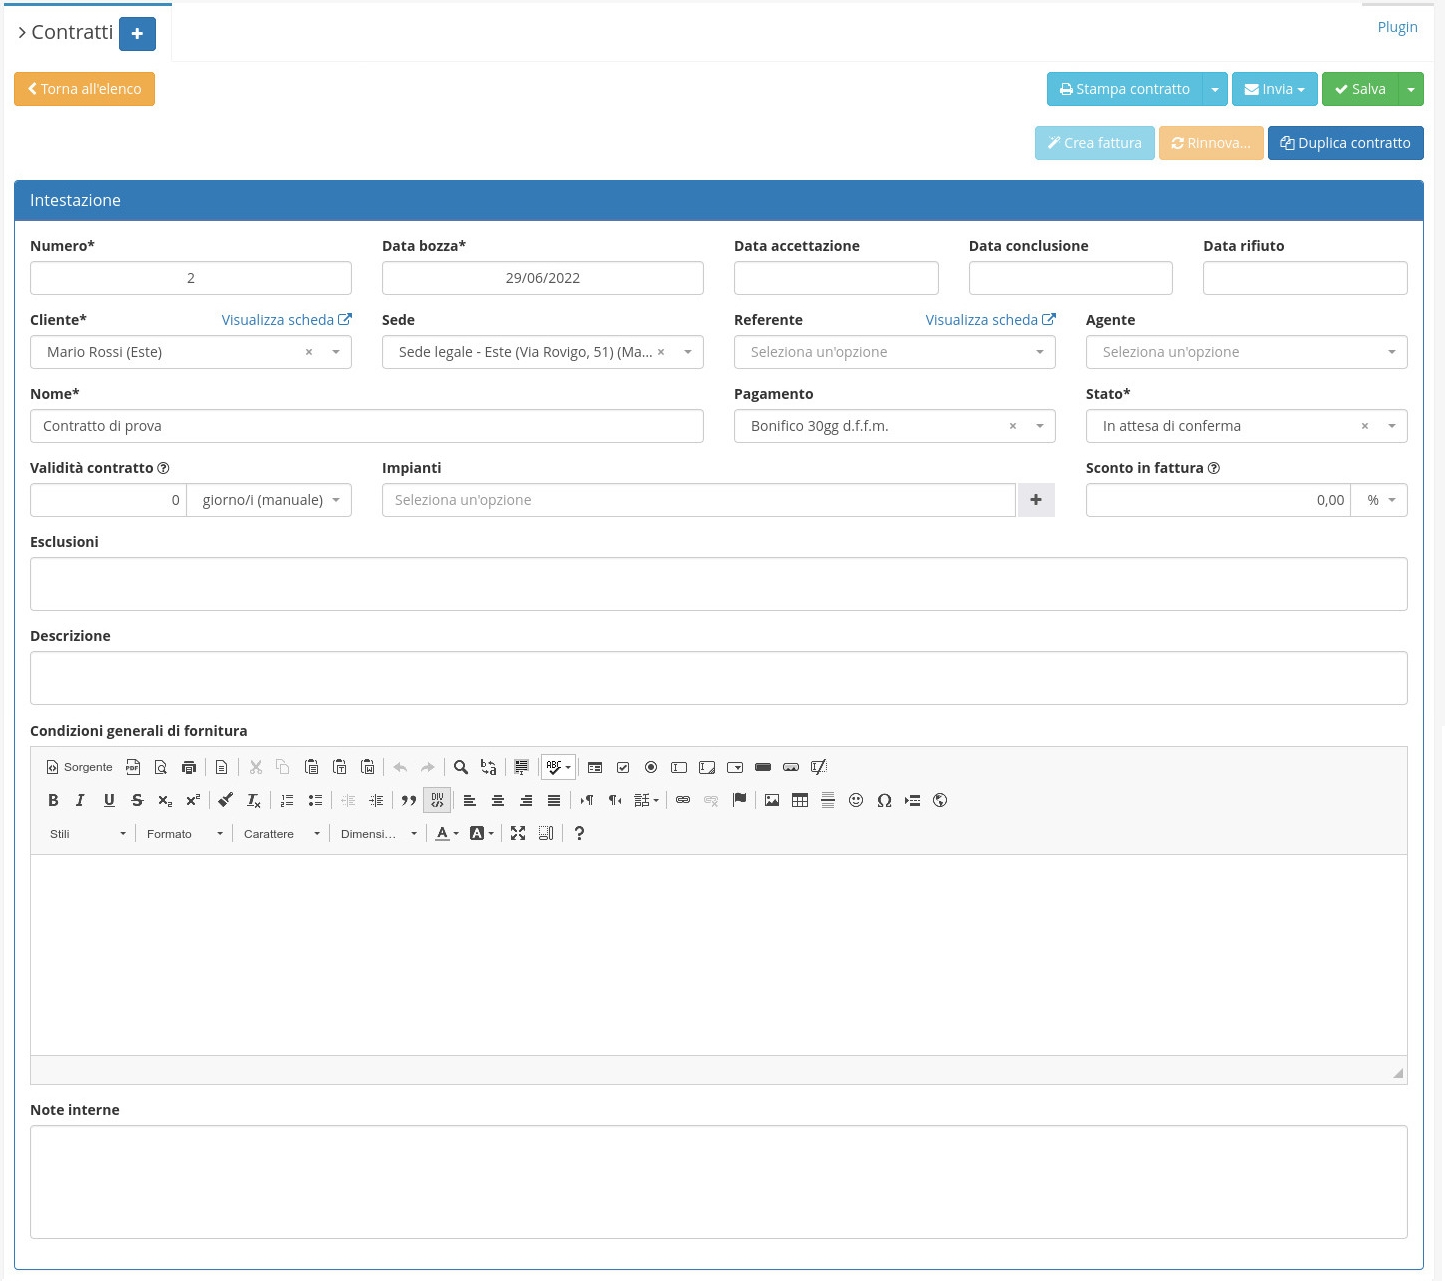Open Visualizza scheda link for Cliente
The image size is (1451, 1281).
(286, 320)
